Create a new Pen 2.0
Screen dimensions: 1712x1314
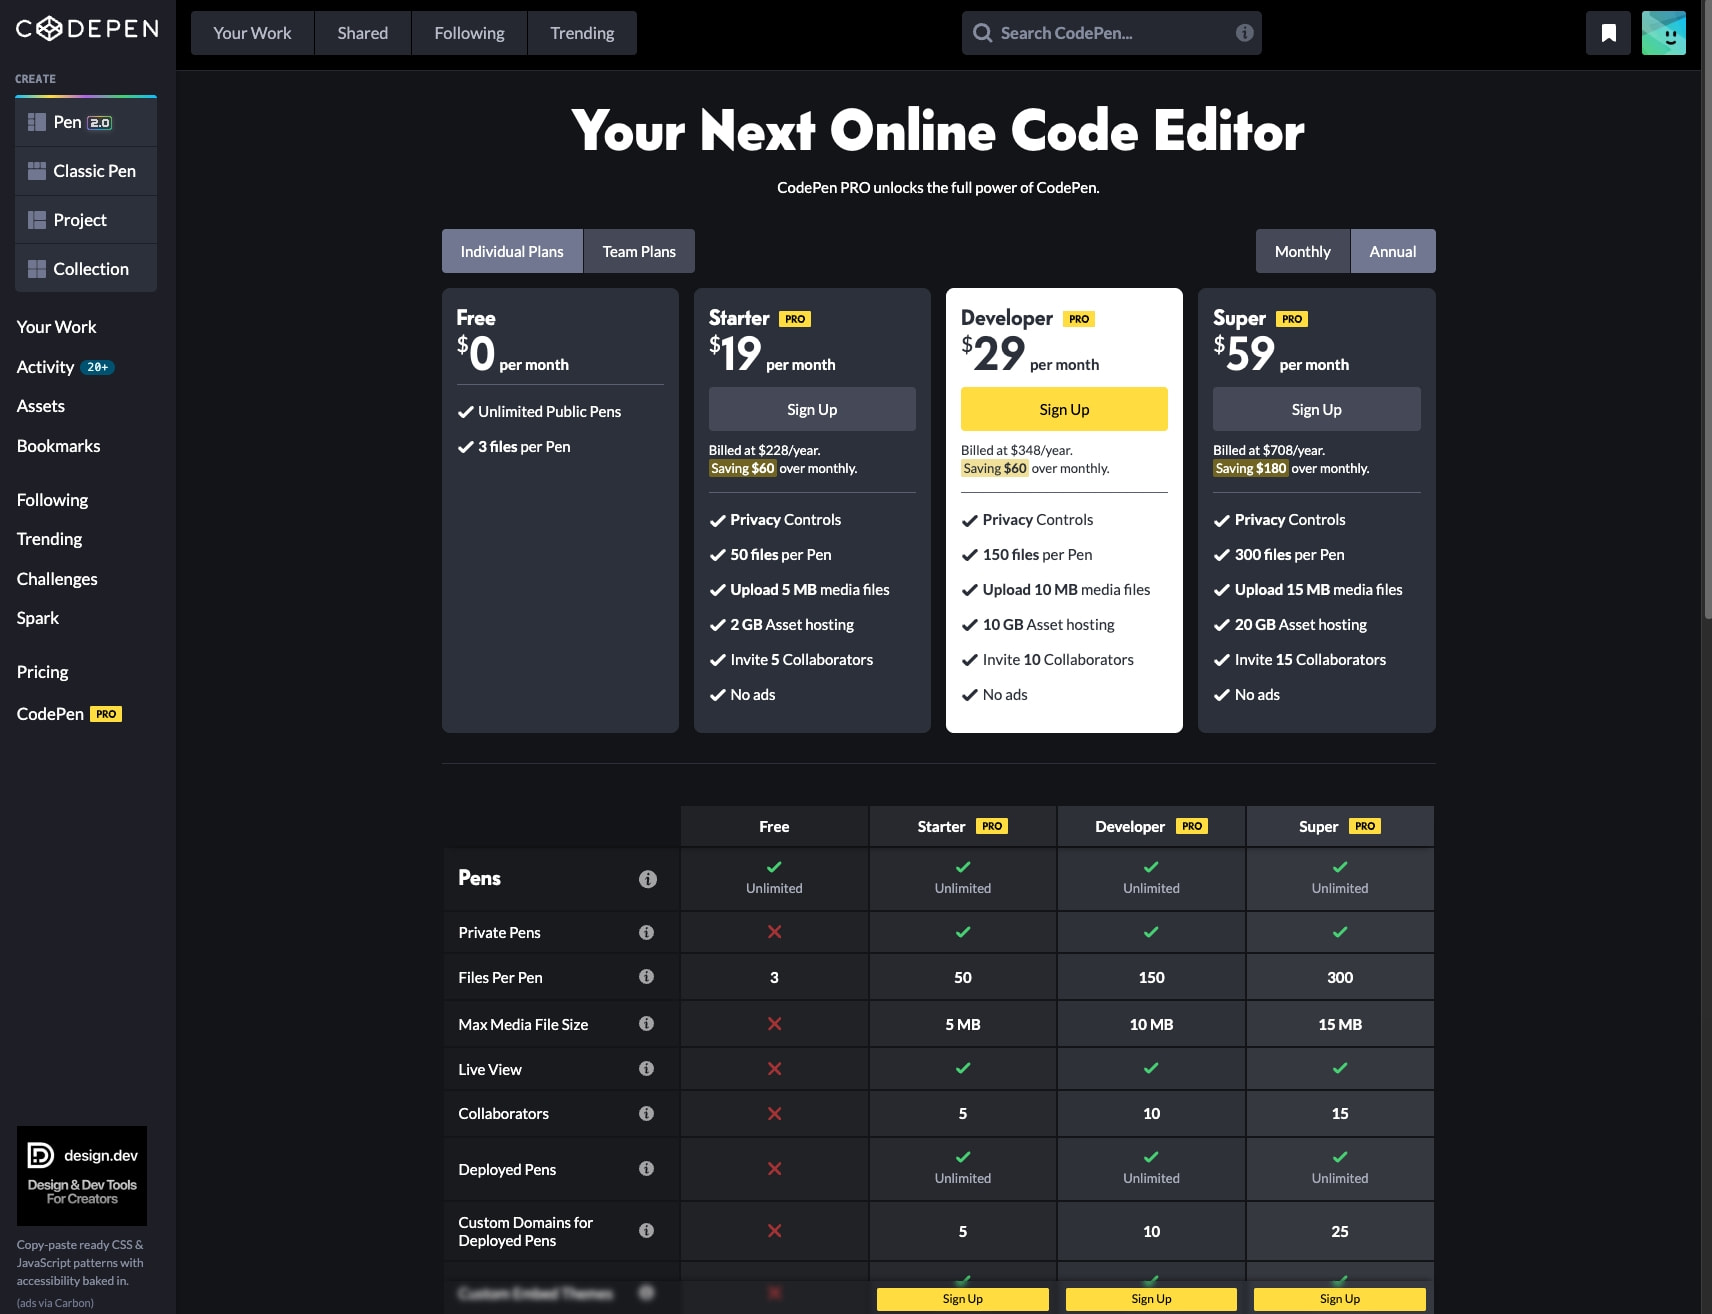click(86, 122)
